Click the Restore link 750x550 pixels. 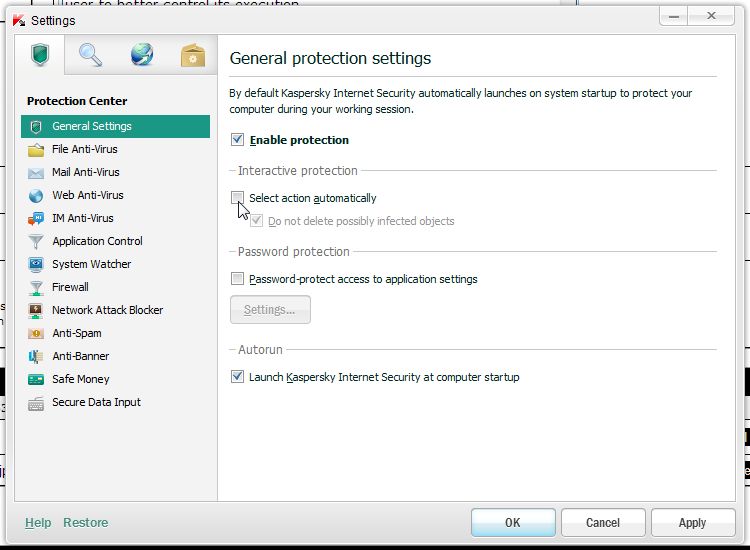pos(86,523)
